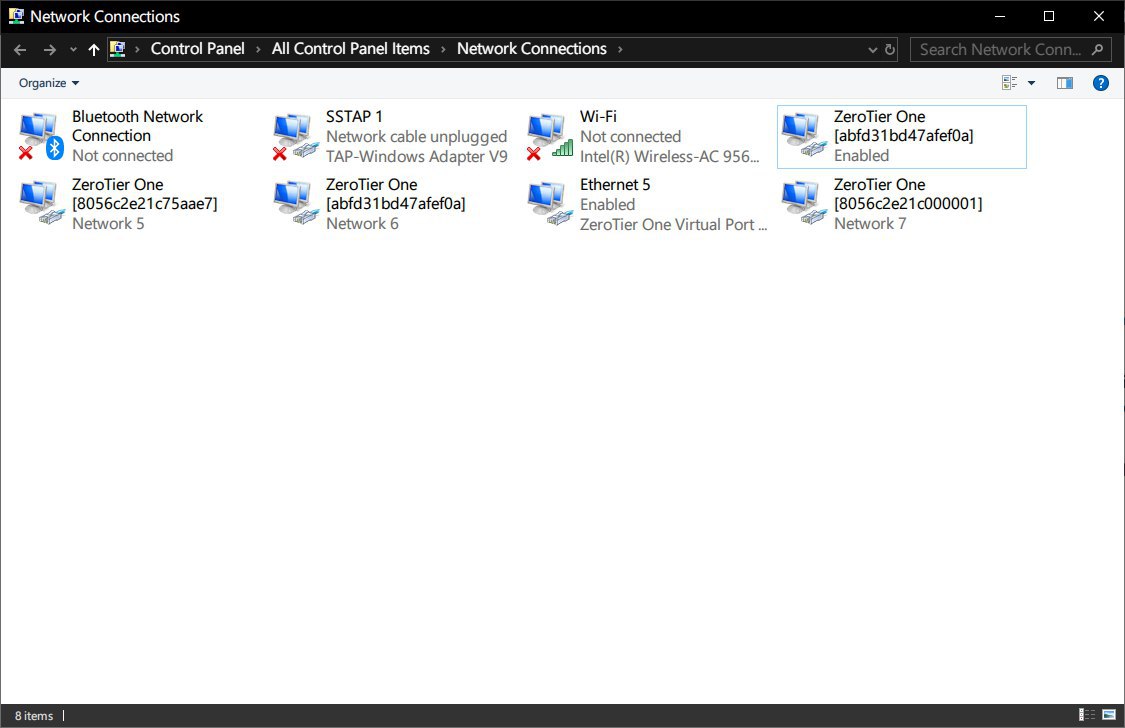Click the 'Network cable unplugged' status text
This screenshot has width=1125, height=728.
(x=416, y=136)
